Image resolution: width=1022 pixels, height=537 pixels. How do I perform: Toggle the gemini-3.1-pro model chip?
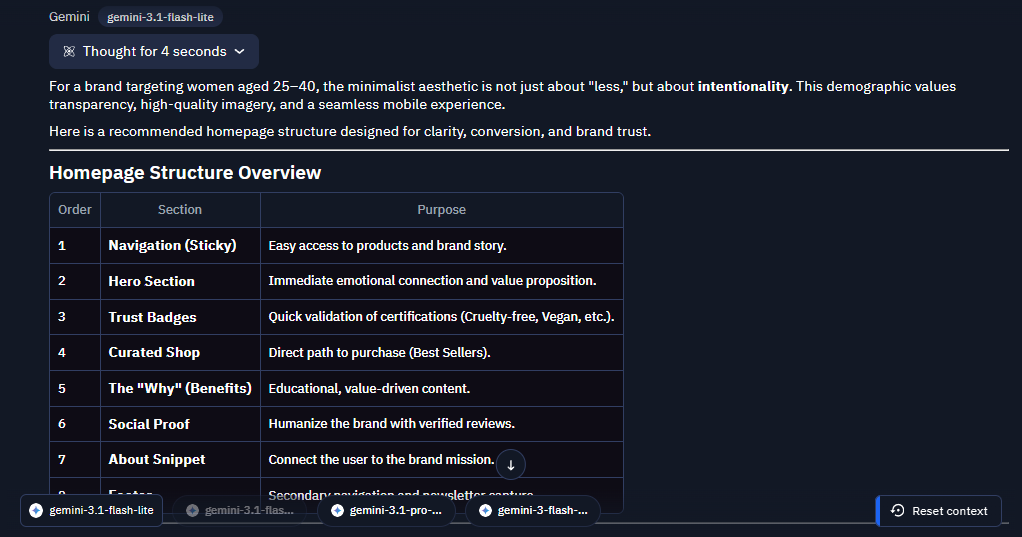point(388,510)
